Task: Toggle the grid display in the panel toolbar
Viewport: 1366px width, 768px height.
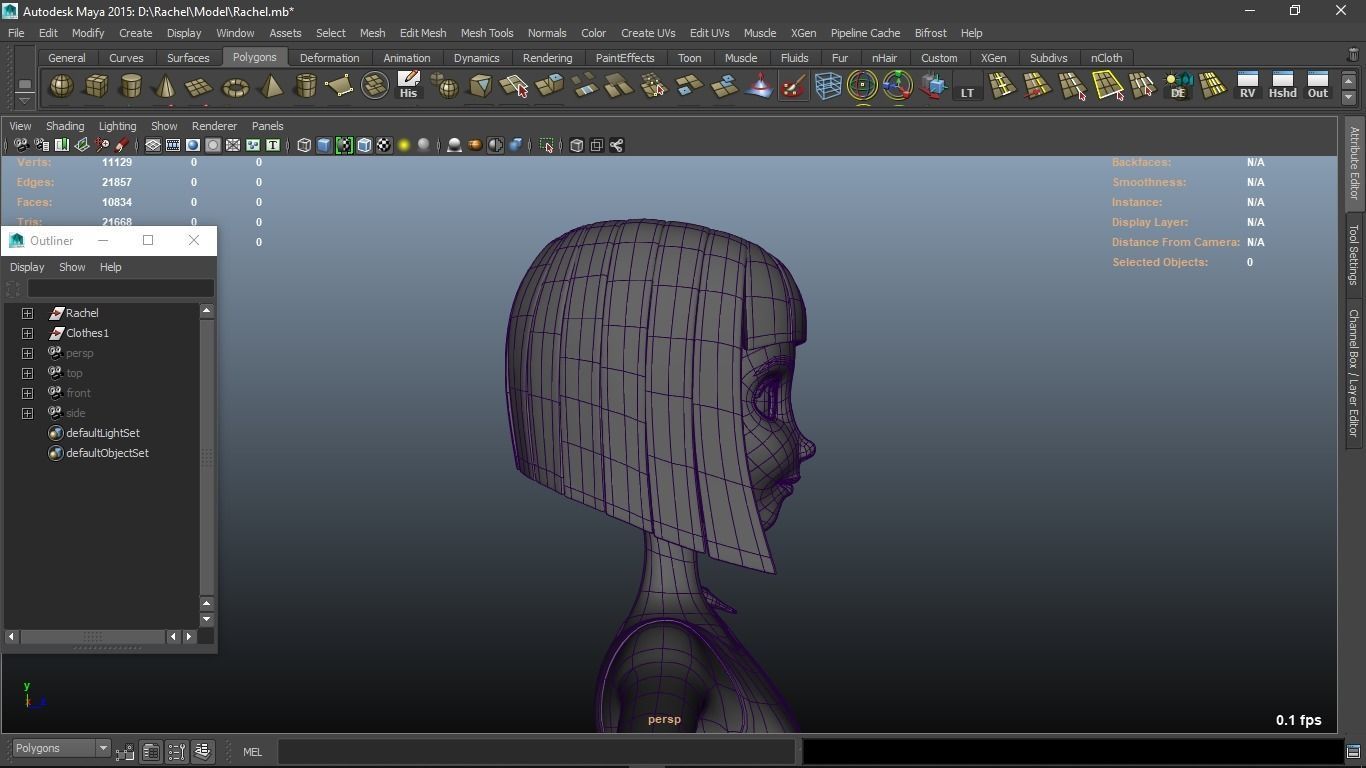Action: tap(153, 146)
